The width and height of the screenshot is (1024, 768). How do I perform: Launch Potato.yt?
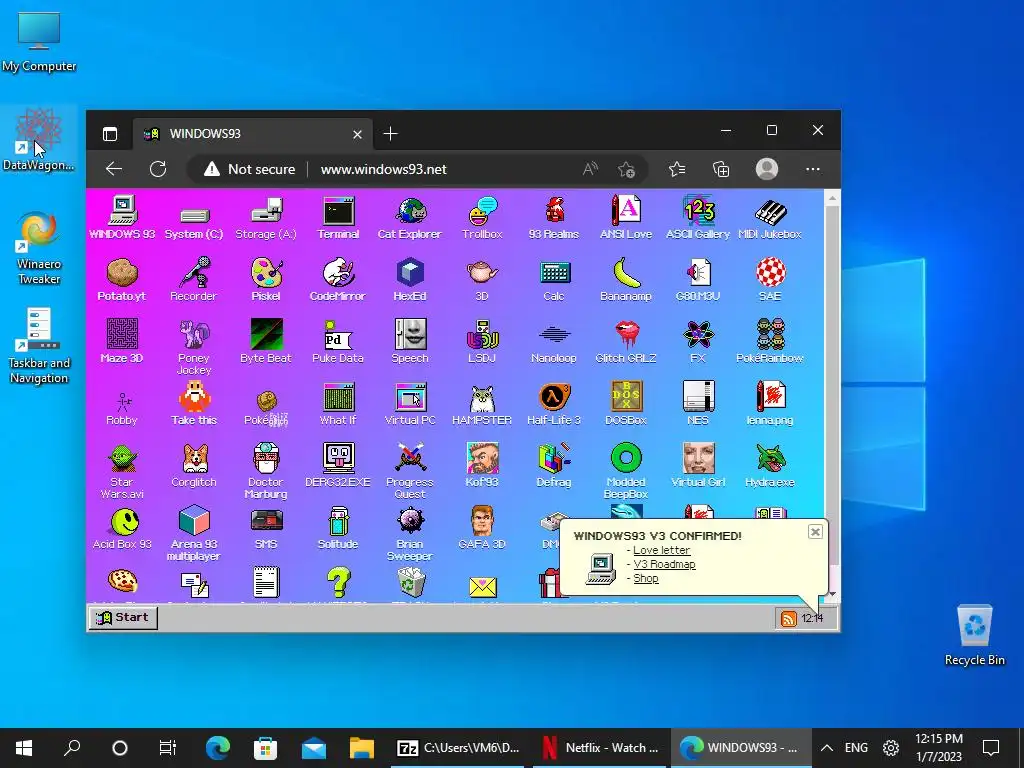pos(122,280)
